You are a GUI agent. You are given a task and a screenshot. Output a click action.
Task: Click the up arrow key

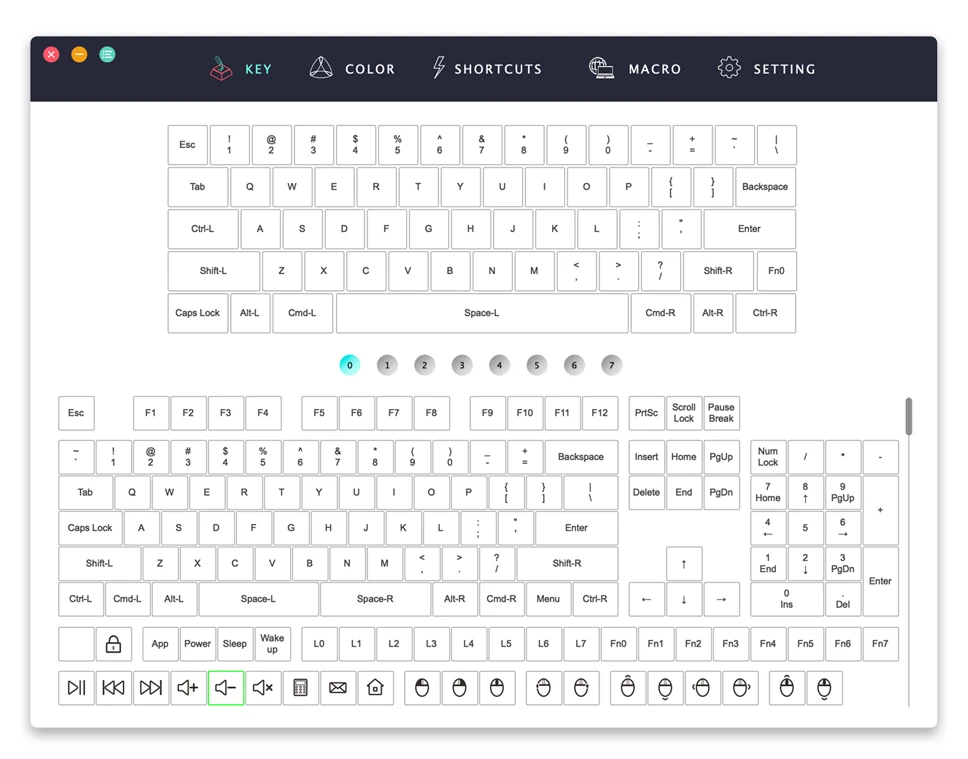pyautogui.click(x=684, y=564)
